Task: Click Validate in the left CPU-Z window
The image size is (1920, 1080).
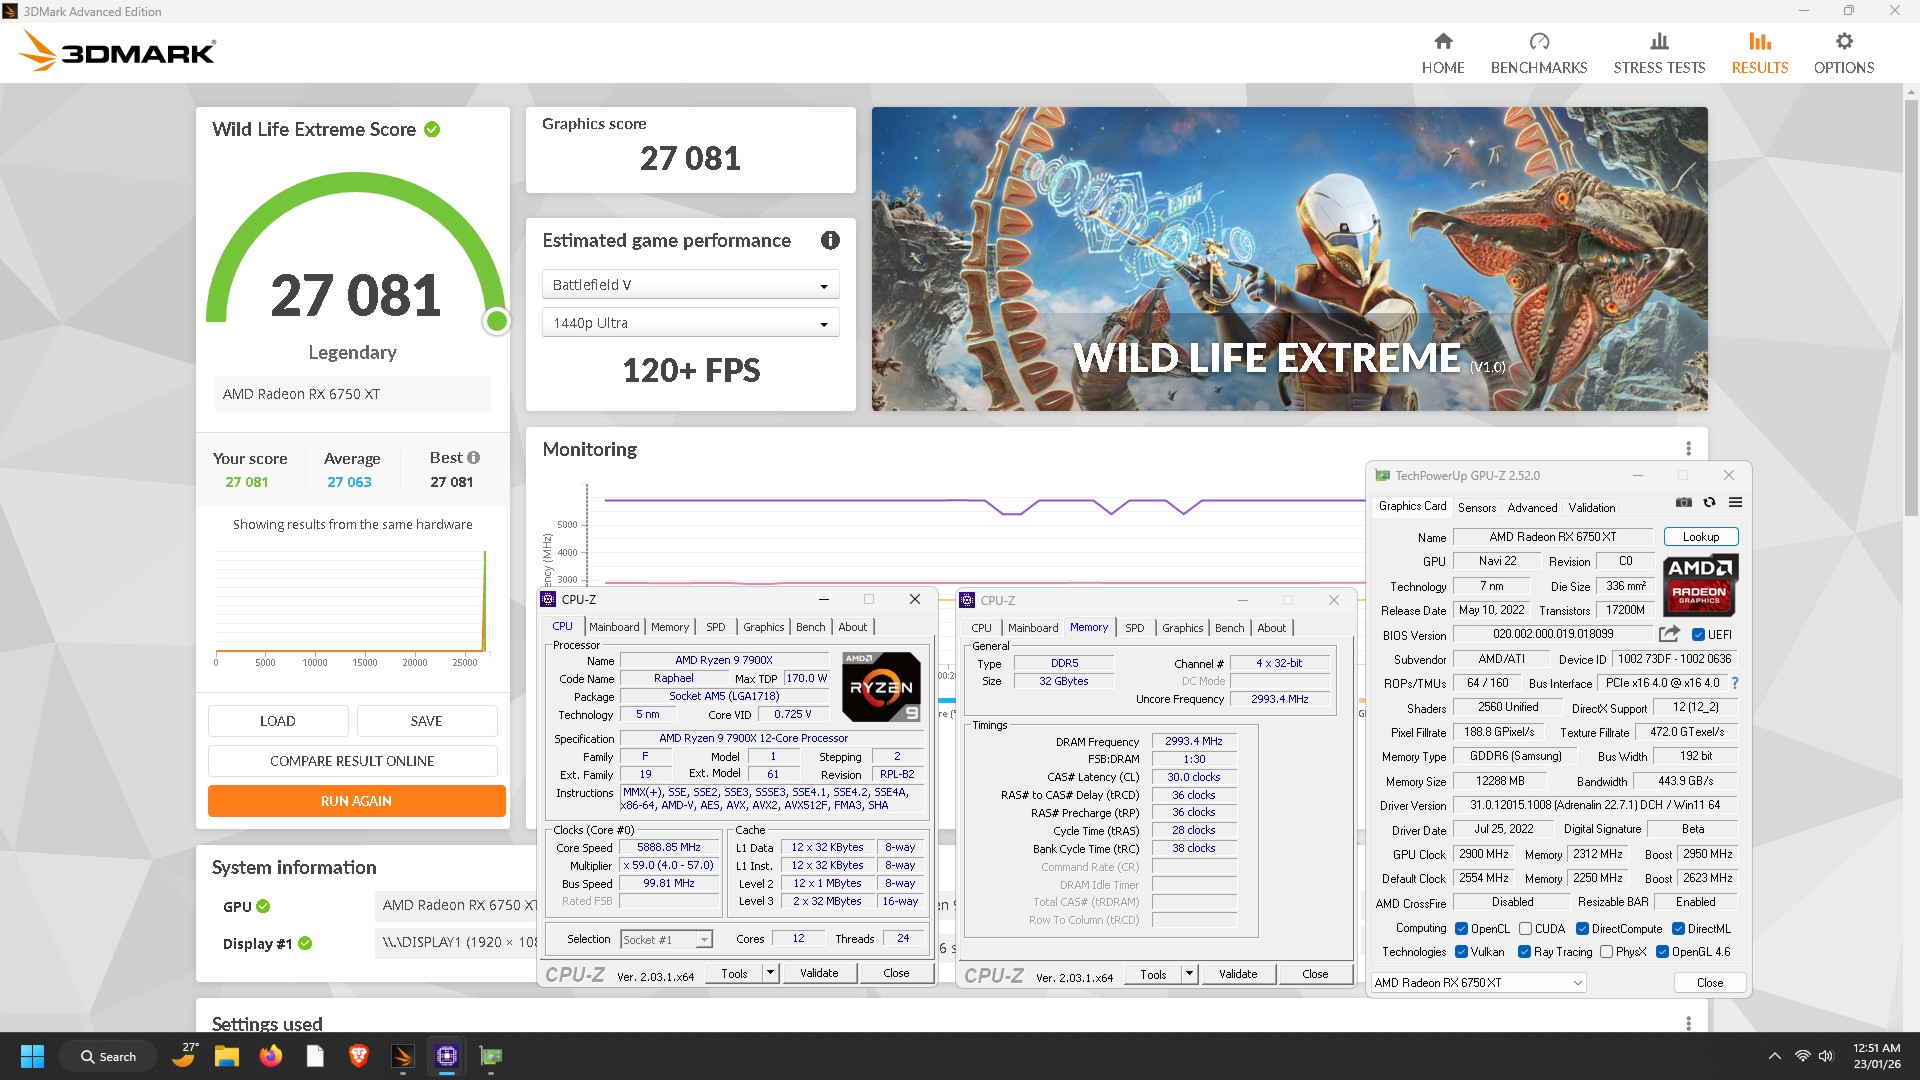Action: [819, 973]
